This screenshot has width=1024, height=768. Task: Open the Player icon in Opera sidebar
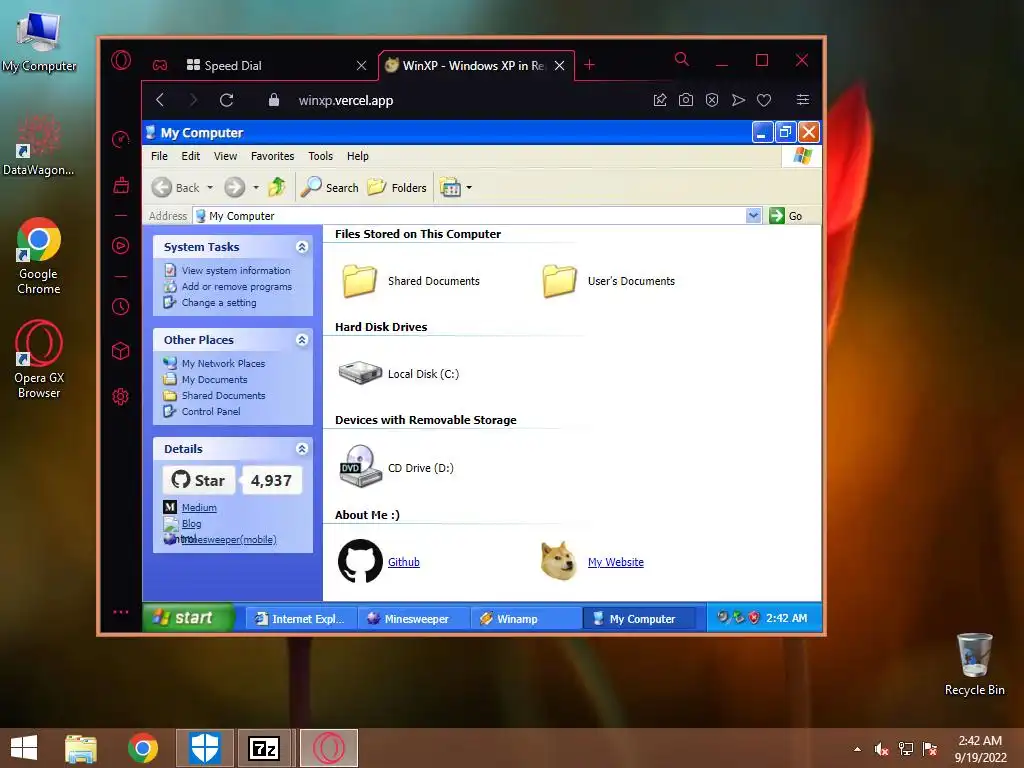121,246
